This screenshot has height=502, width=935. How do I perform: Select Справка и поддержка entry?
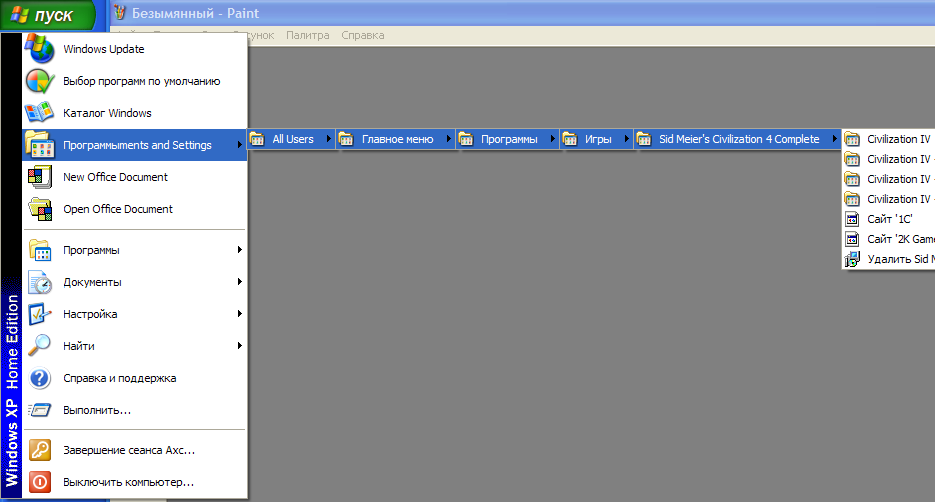click(134, 378)
